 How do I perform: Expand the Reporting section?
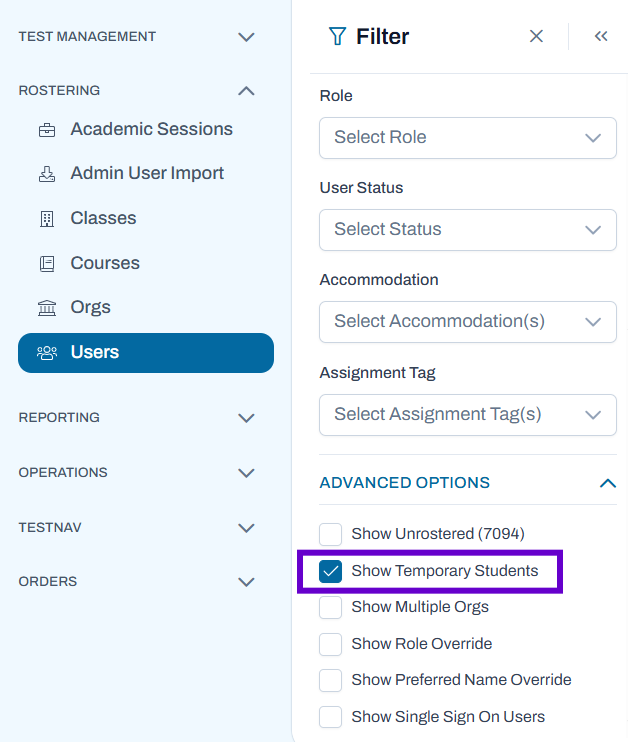[246, 418]
